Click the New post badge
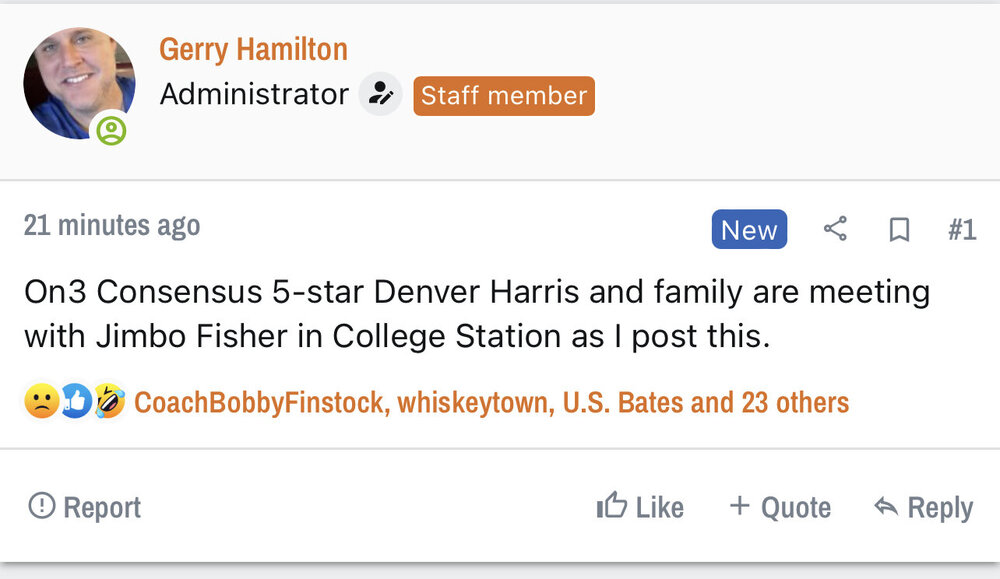 [749, 230]
